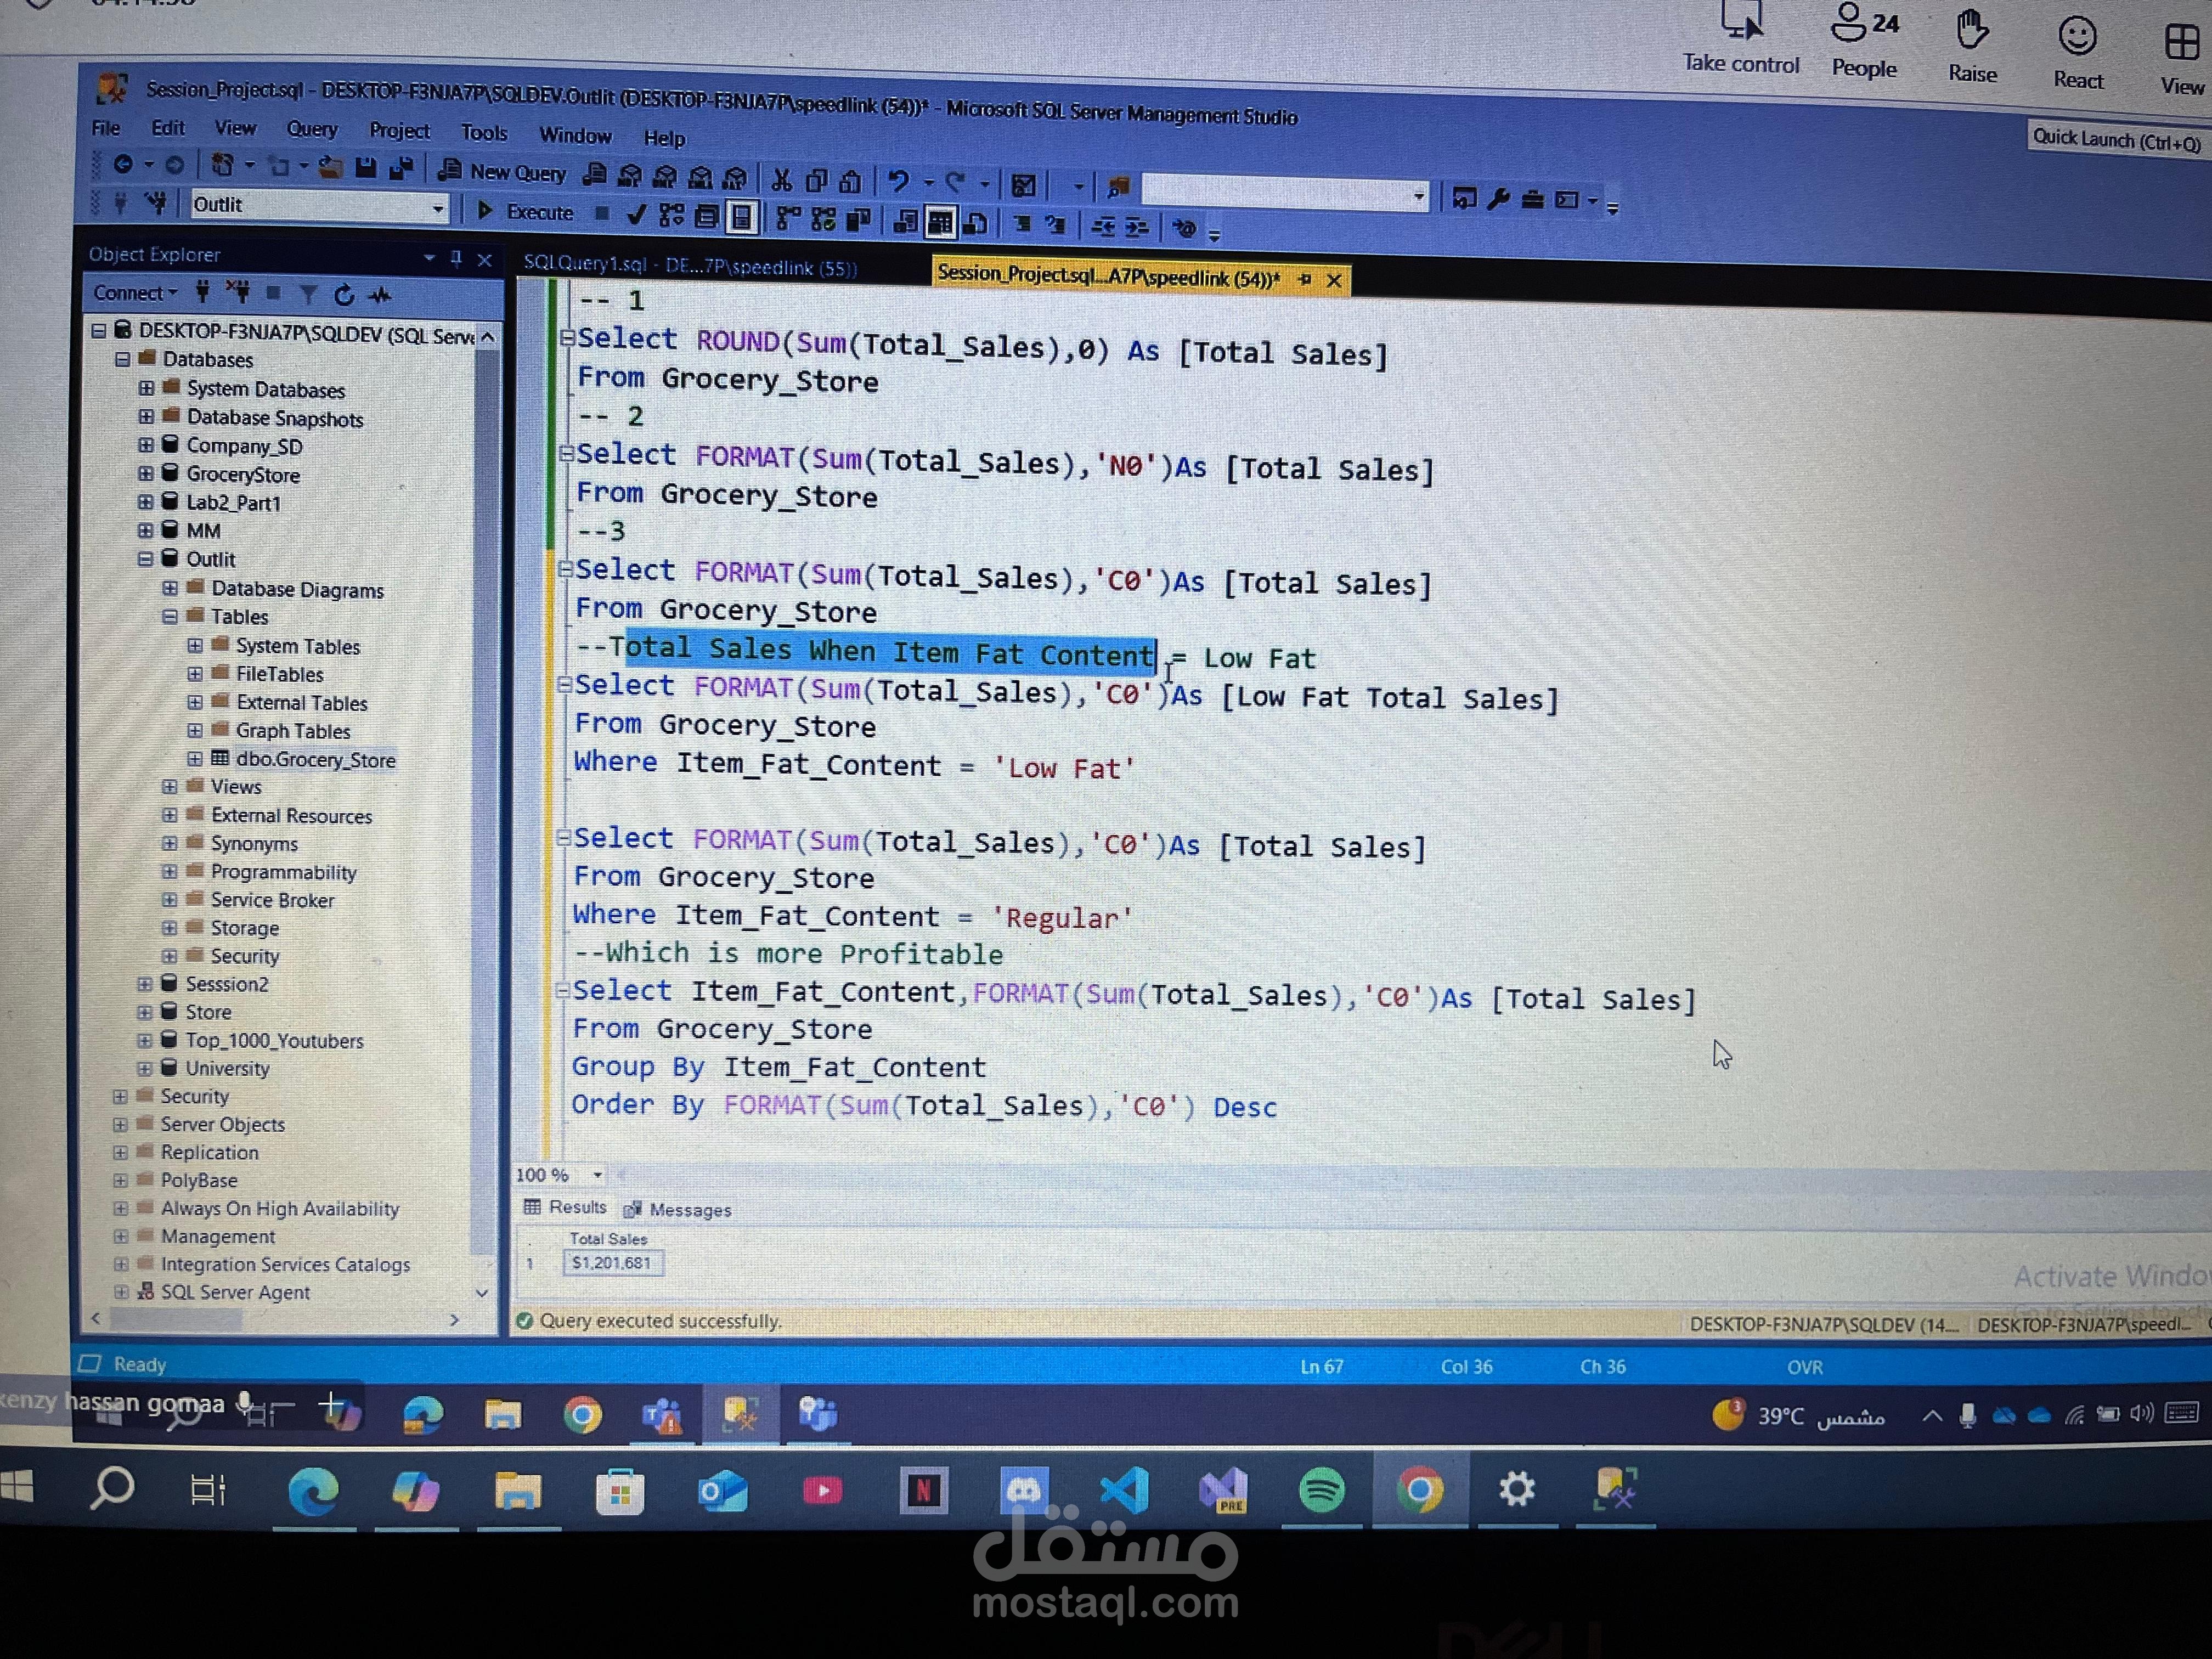2212x1659 pixels.
Task: Click Object Explorer Disconnect plug icon
Action: (x=238, y=292)
